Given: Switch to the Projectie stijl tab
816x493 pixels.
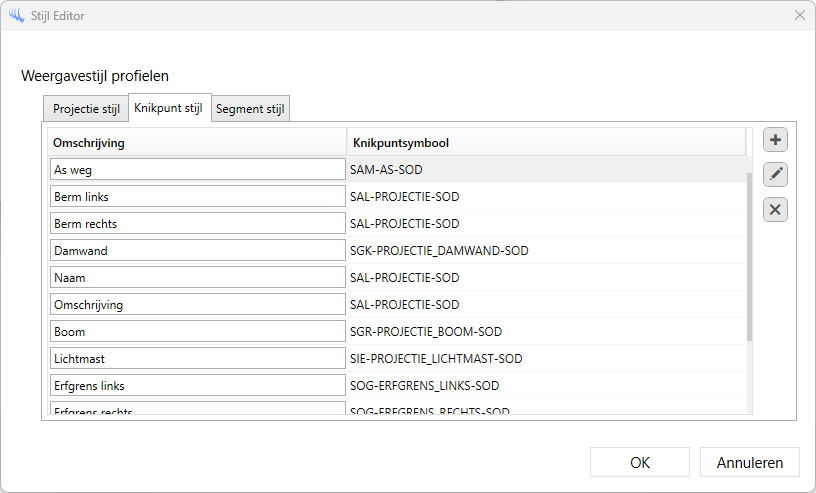Looking at the screenshot, I should click(x=86, y=109).
